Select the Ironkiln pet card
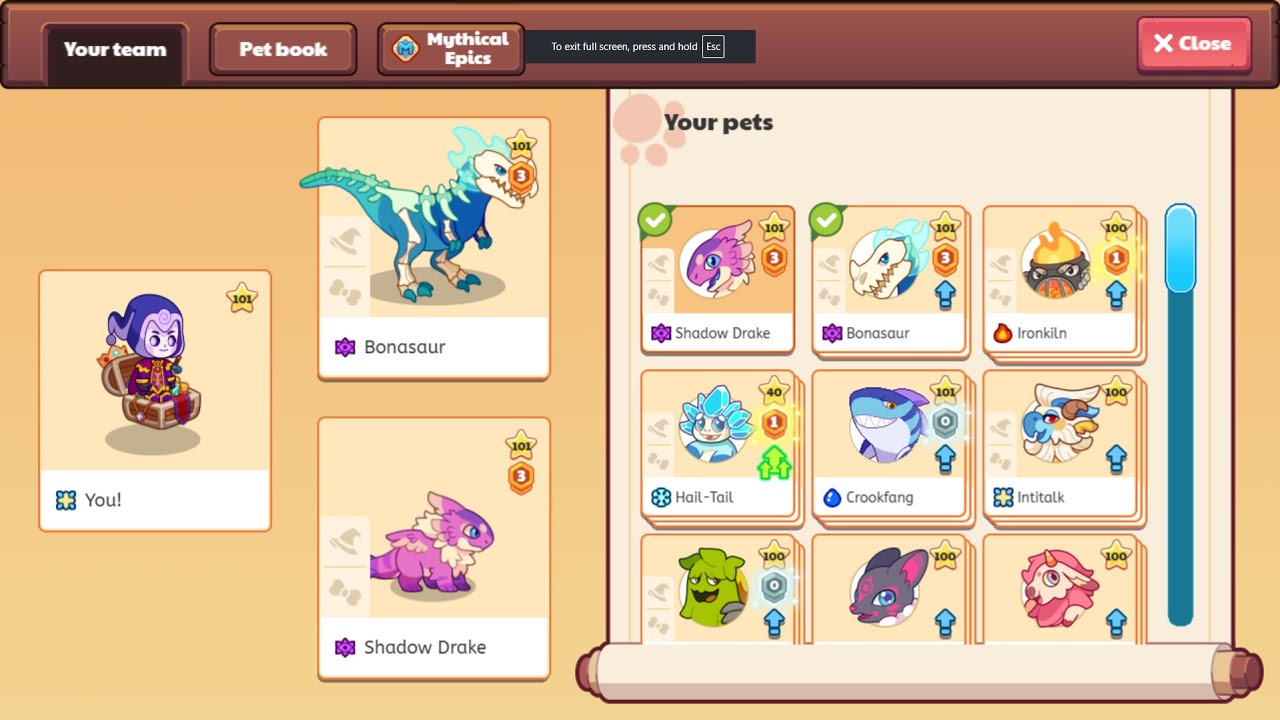The width and height of the screenshot is (1280, 720). pyautogui.click(x=1062, y=281)
